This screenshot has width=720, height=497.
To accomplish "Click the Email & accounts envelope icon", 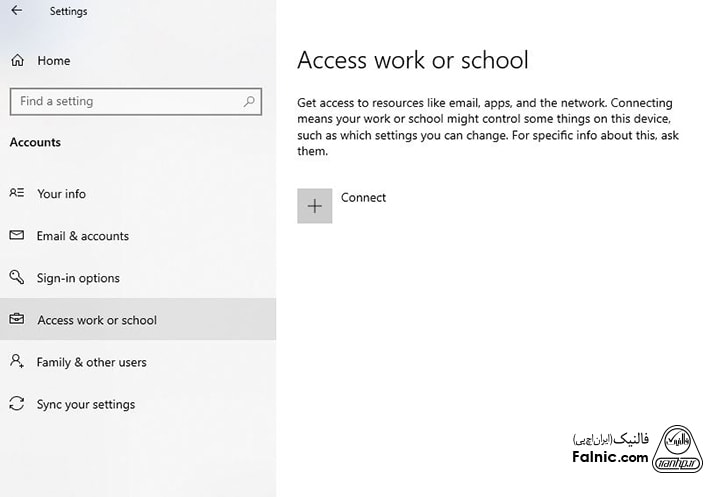I will pos(17,236).
